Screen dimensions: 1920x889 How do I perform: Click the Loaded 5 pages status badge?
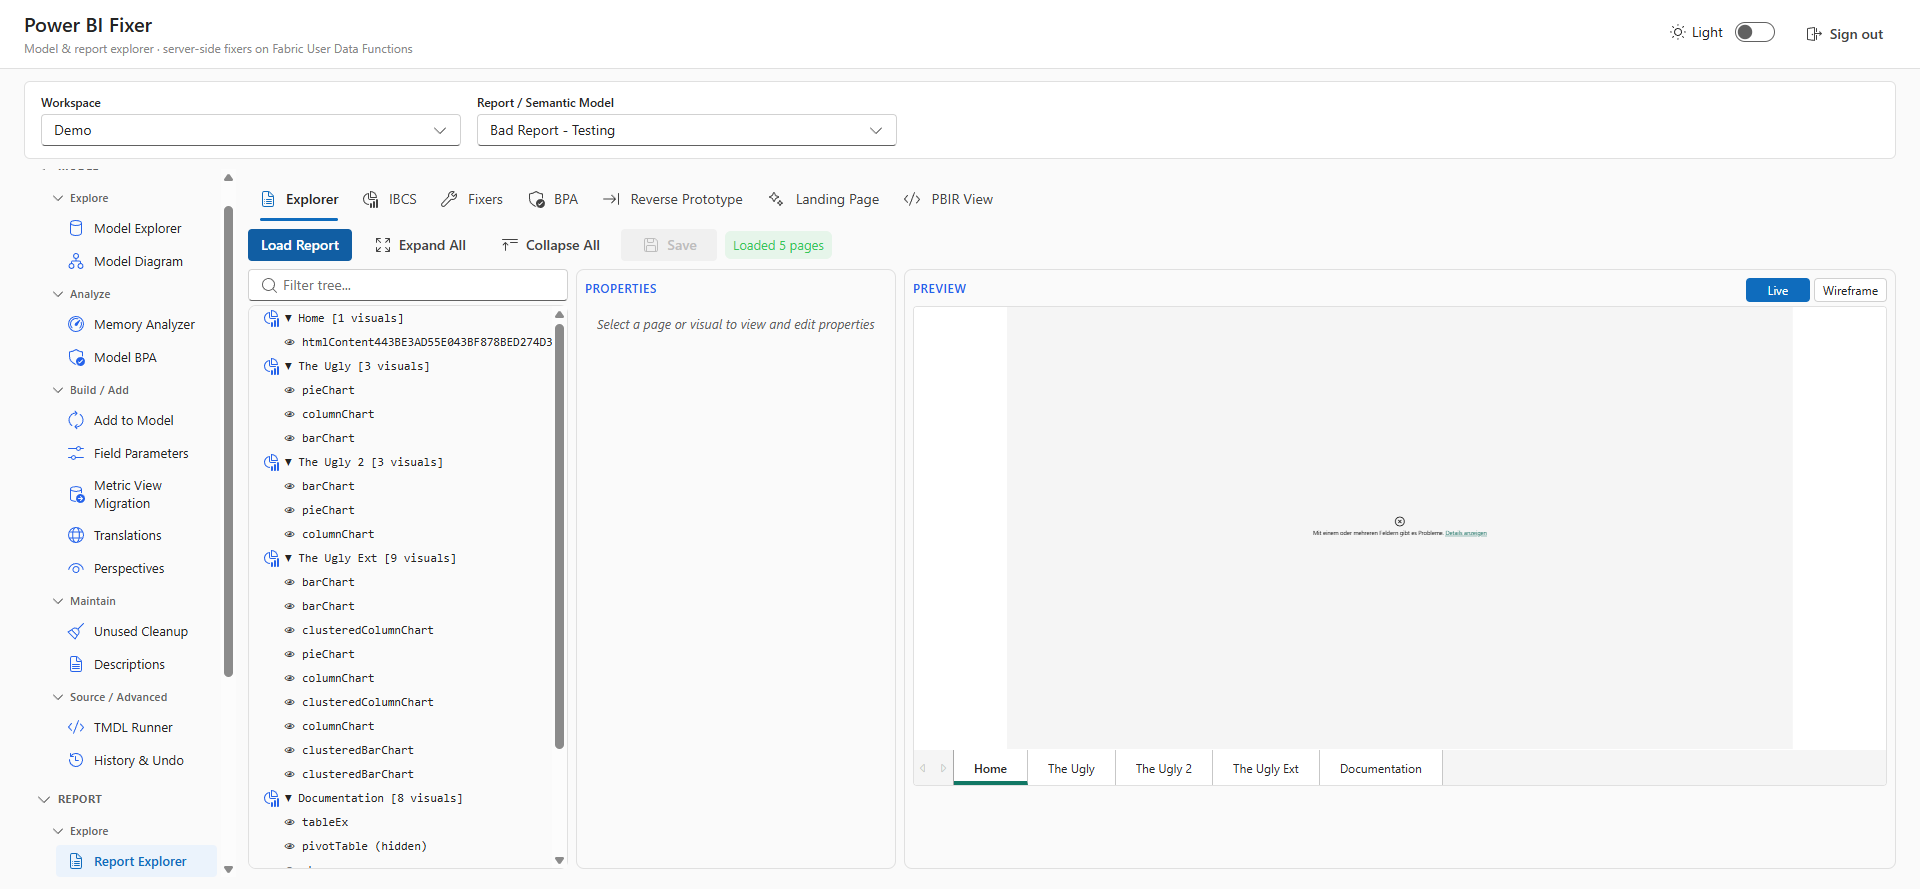click(778, 245)
